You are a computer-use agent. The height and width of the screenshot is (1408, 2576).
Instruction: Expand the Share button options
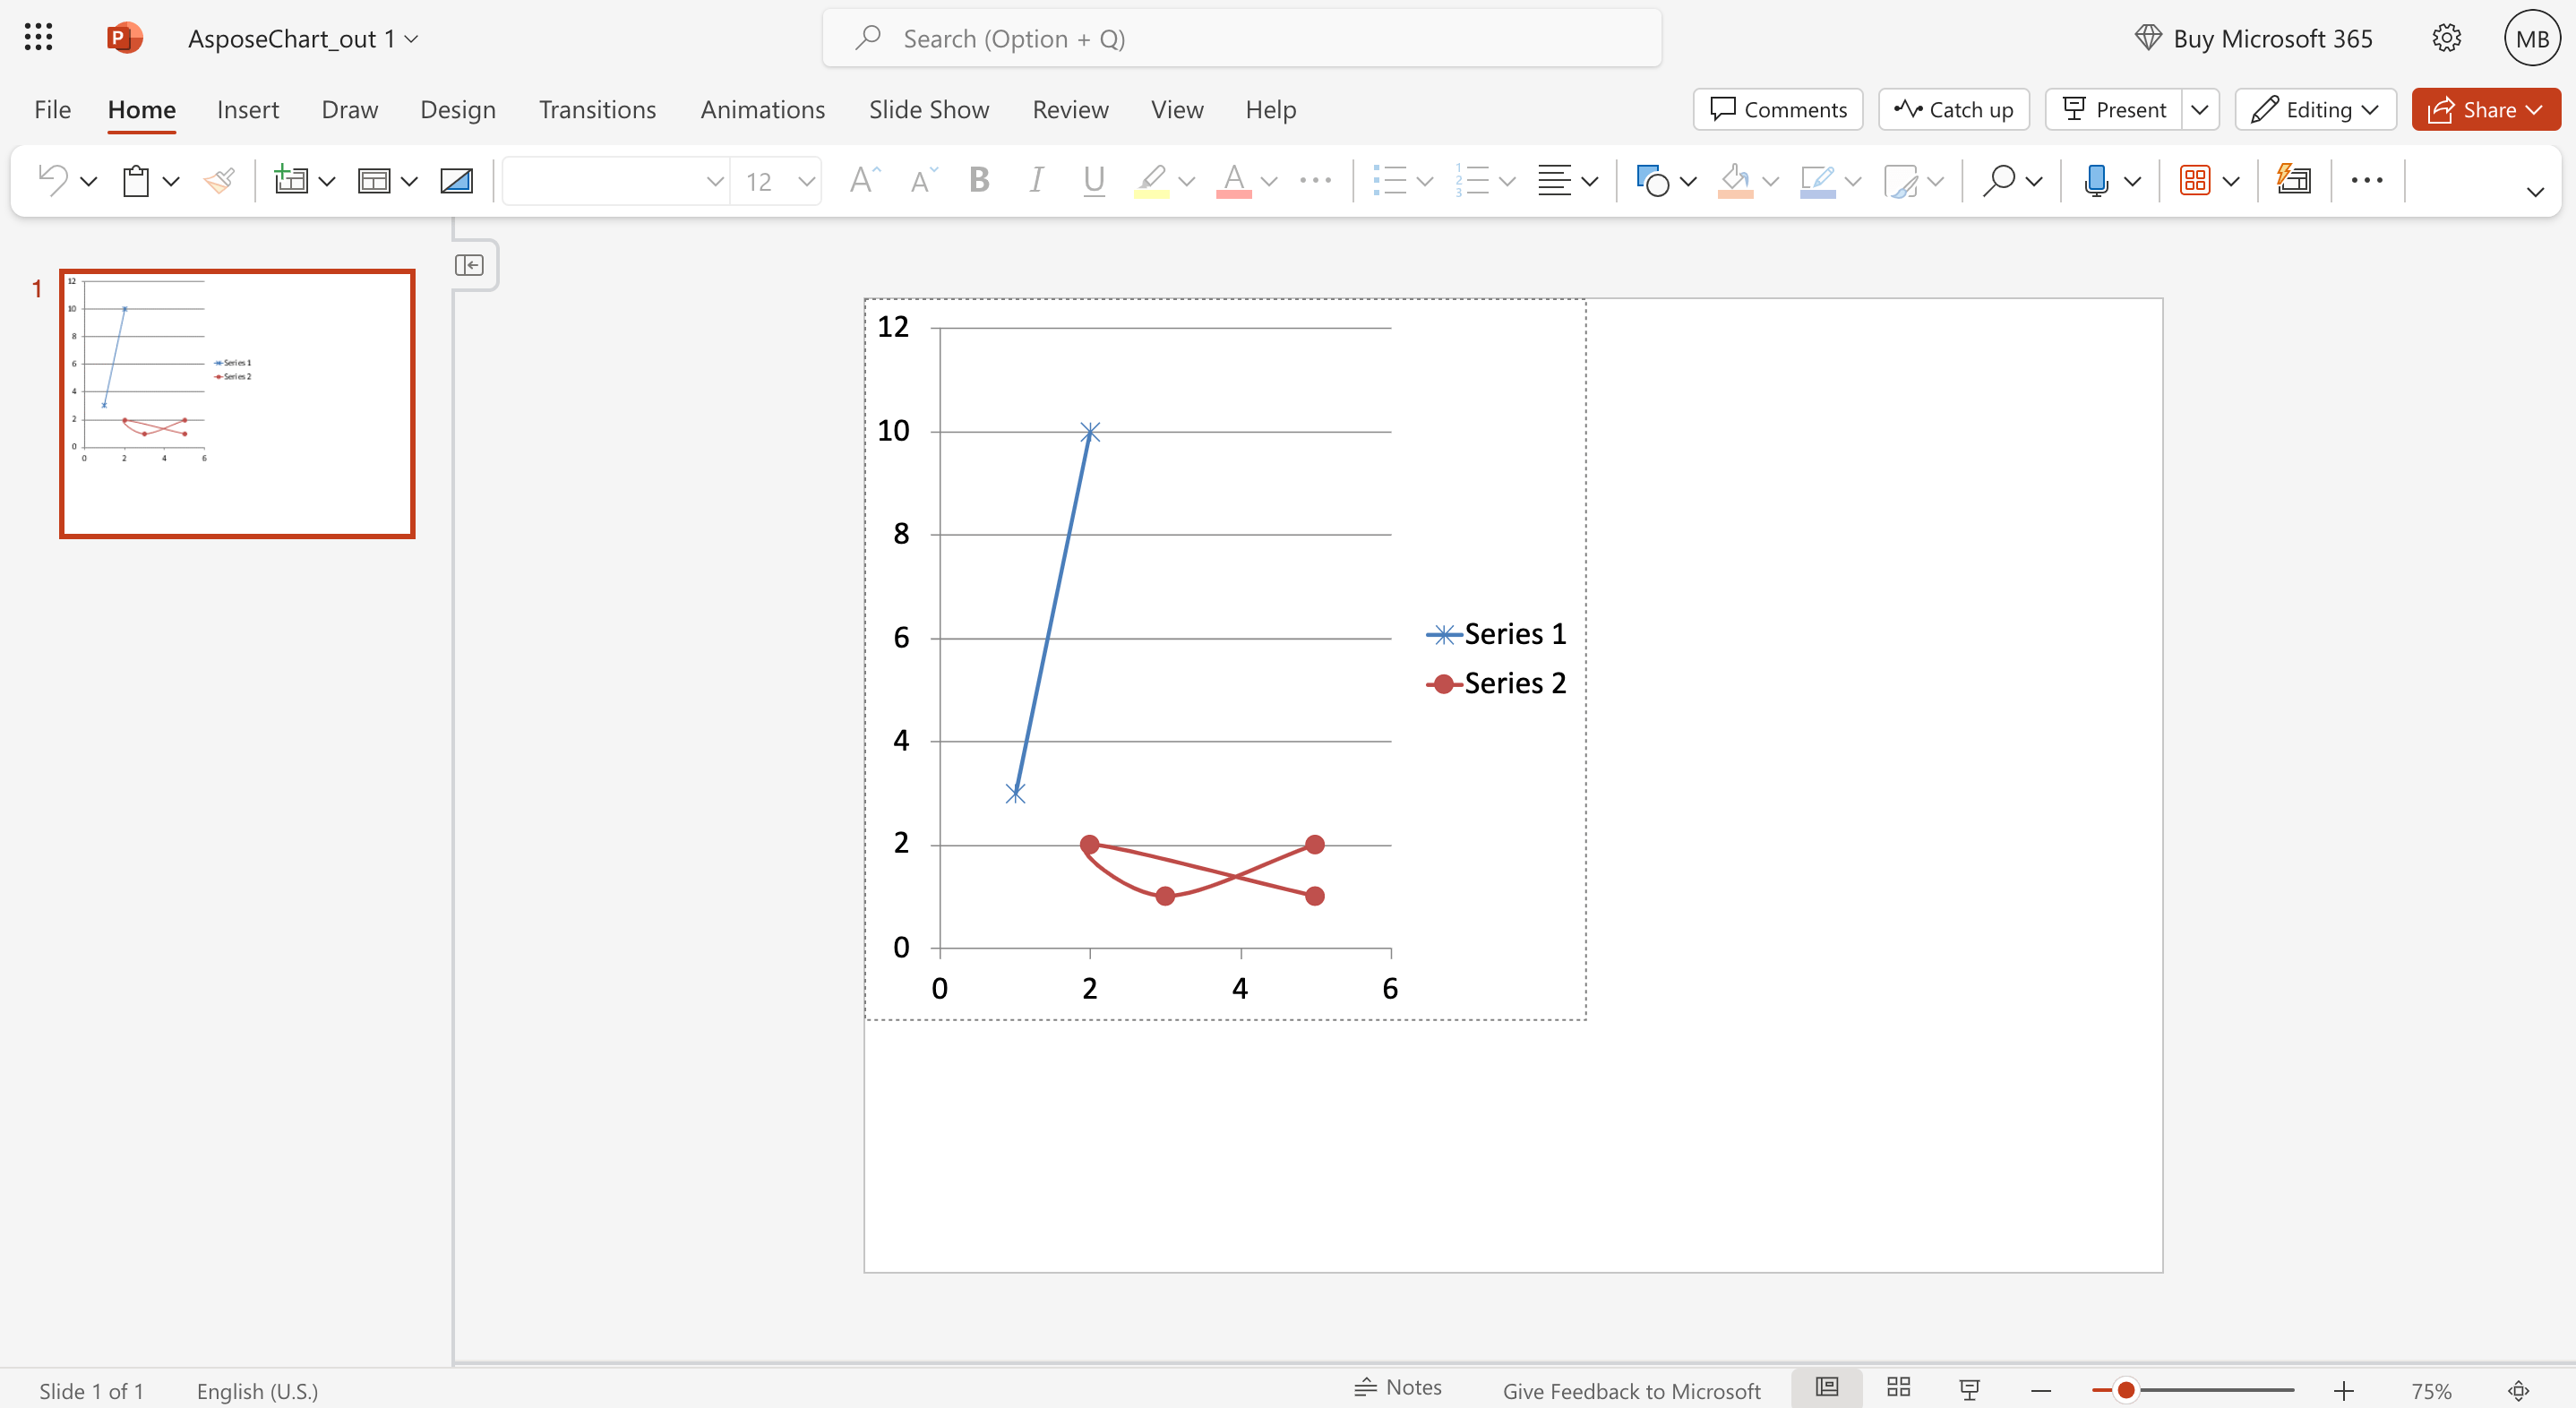[2537, 109]
